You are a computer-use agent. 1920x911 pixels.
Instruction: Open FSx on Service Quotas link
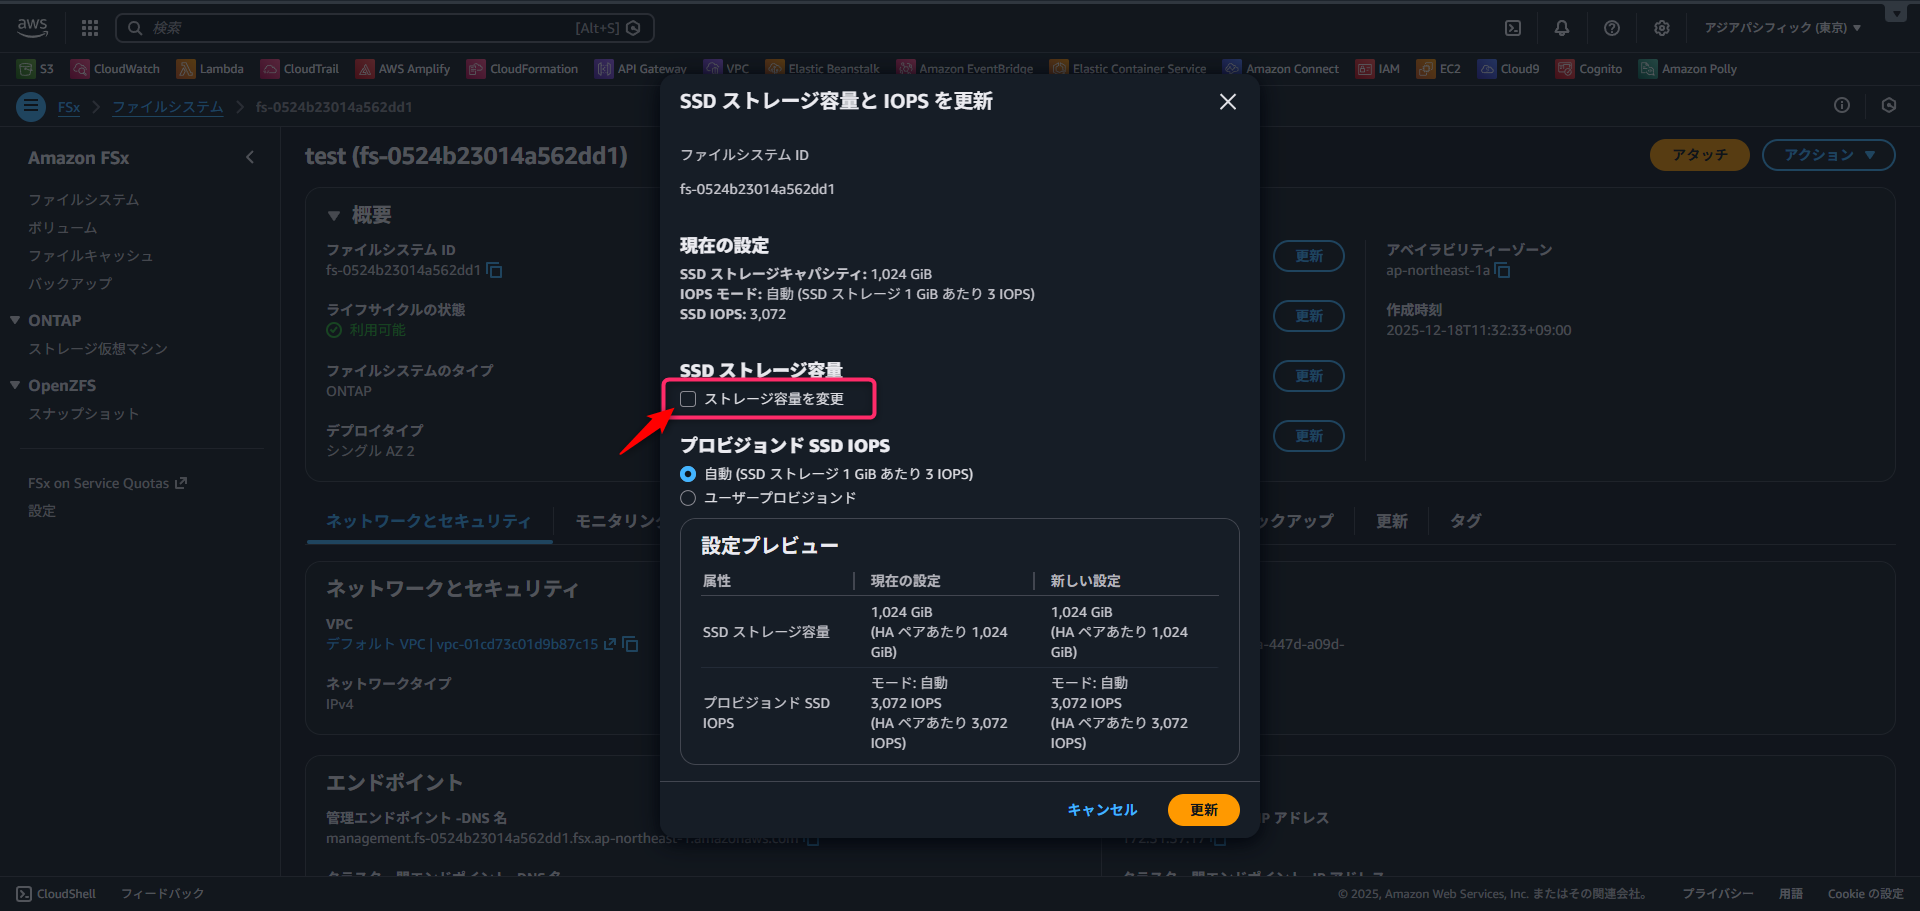tap(108, 483)
